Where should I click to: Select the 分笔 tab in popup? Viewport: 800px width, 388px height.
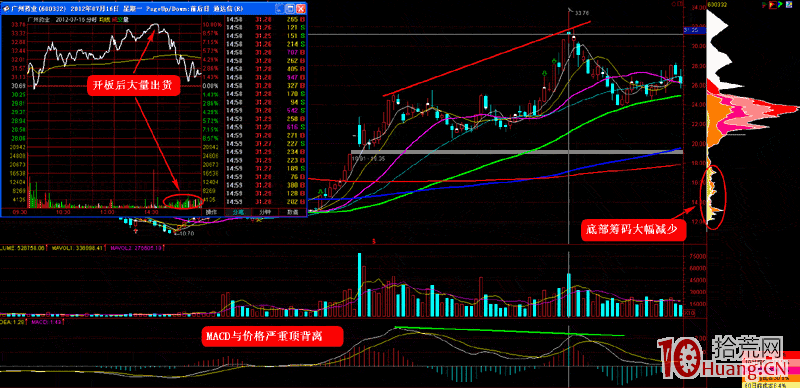pyautogui.click(x=238, y=212)
